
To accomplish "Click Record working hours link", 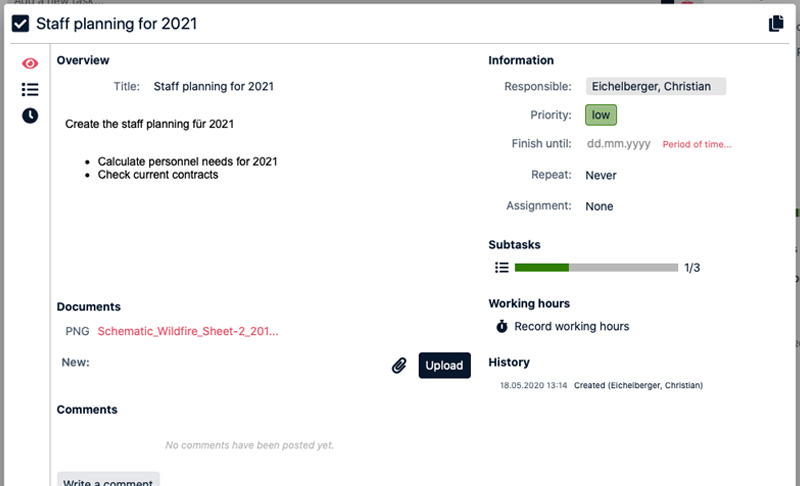I will [572, 326].
